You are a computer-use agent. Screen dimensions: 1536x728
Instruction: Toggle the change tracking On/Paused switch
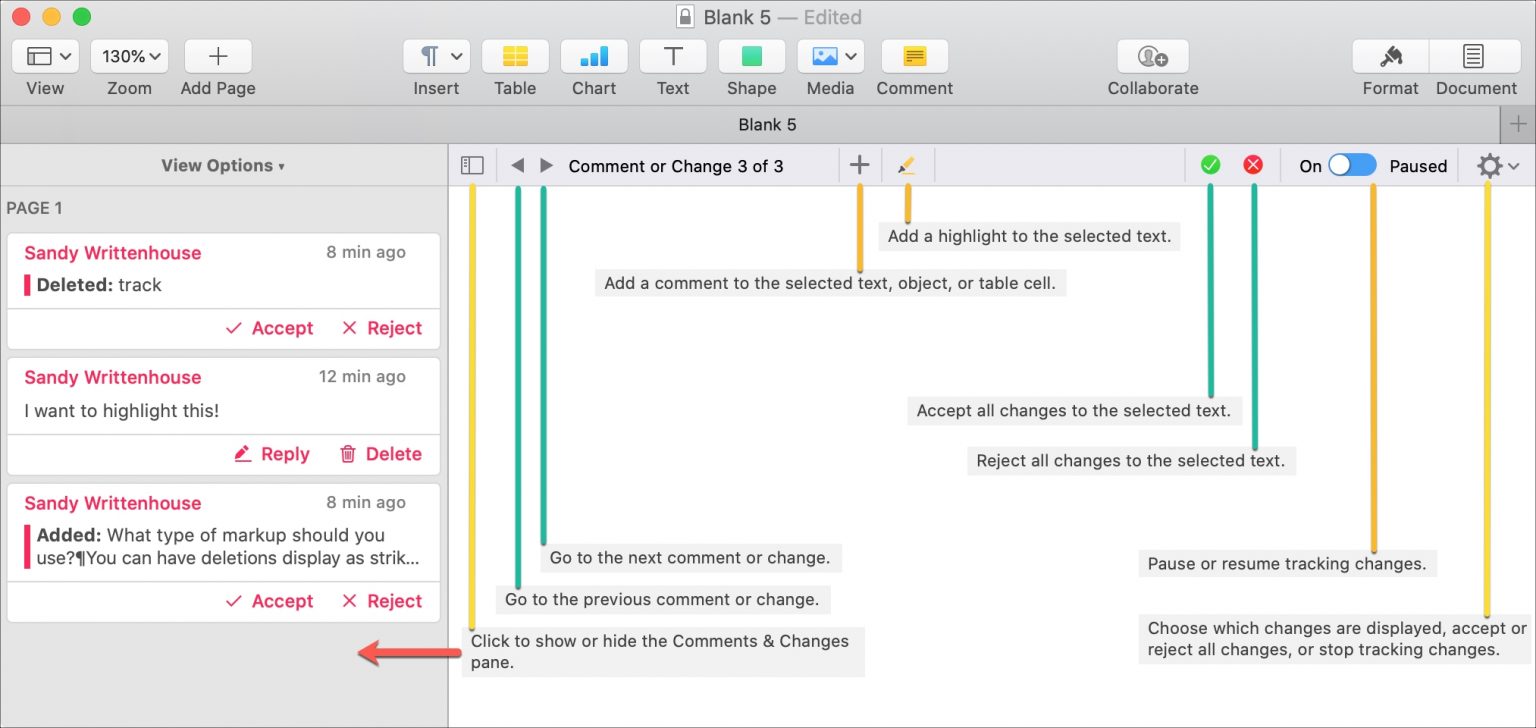1352,166
